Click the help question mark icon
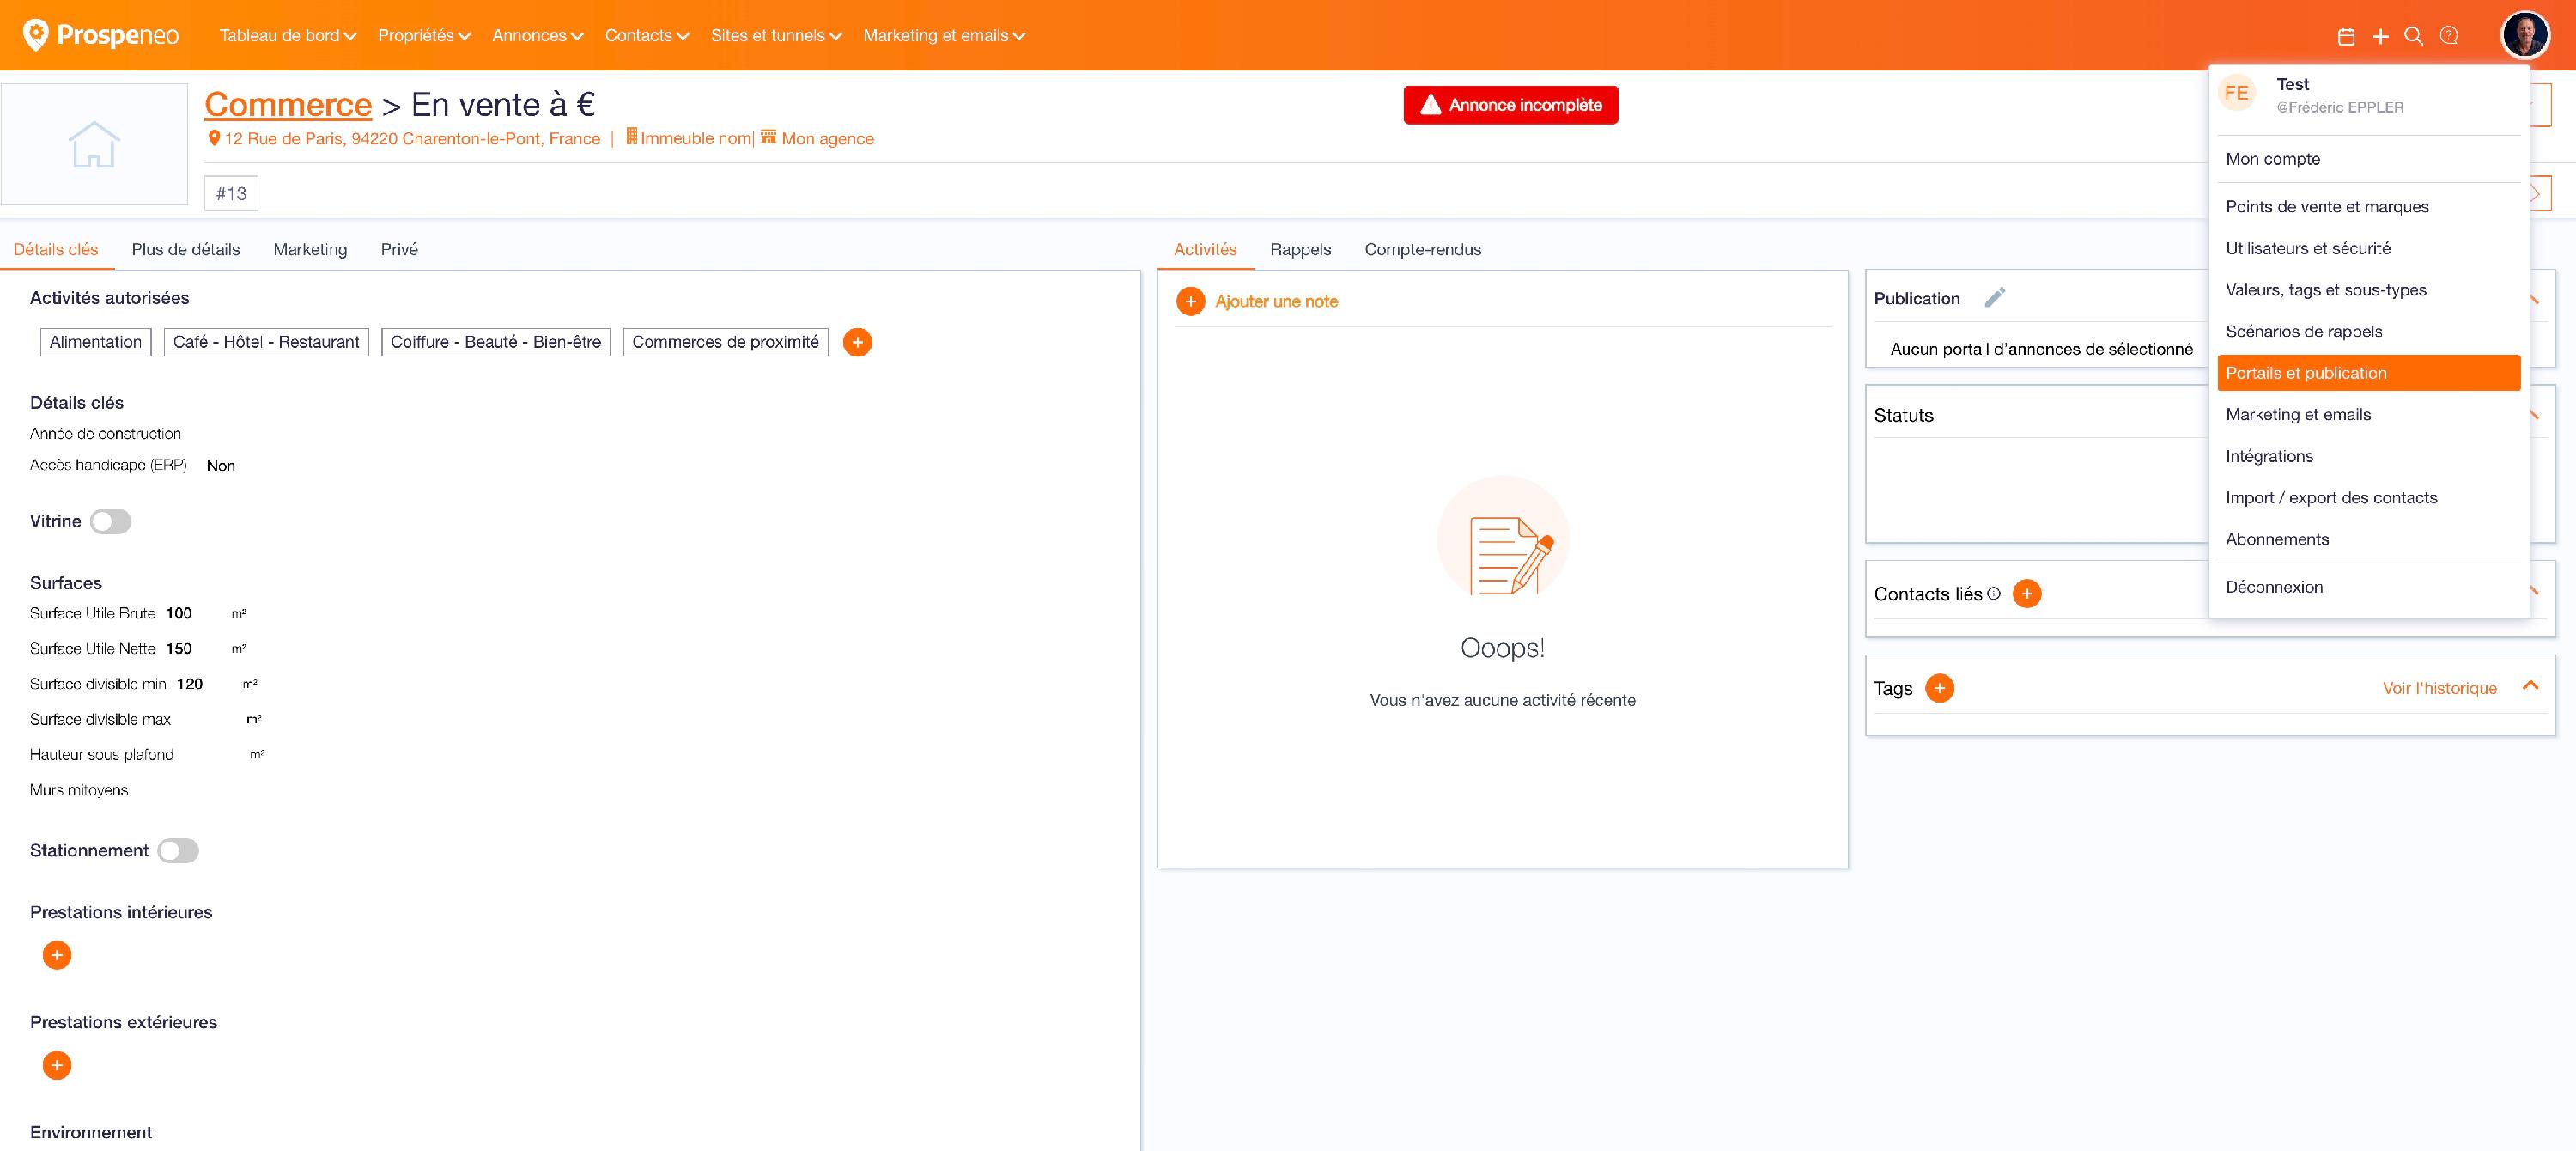The width and height of the screenshot is (2576, 1151). tap(2449, 36)
